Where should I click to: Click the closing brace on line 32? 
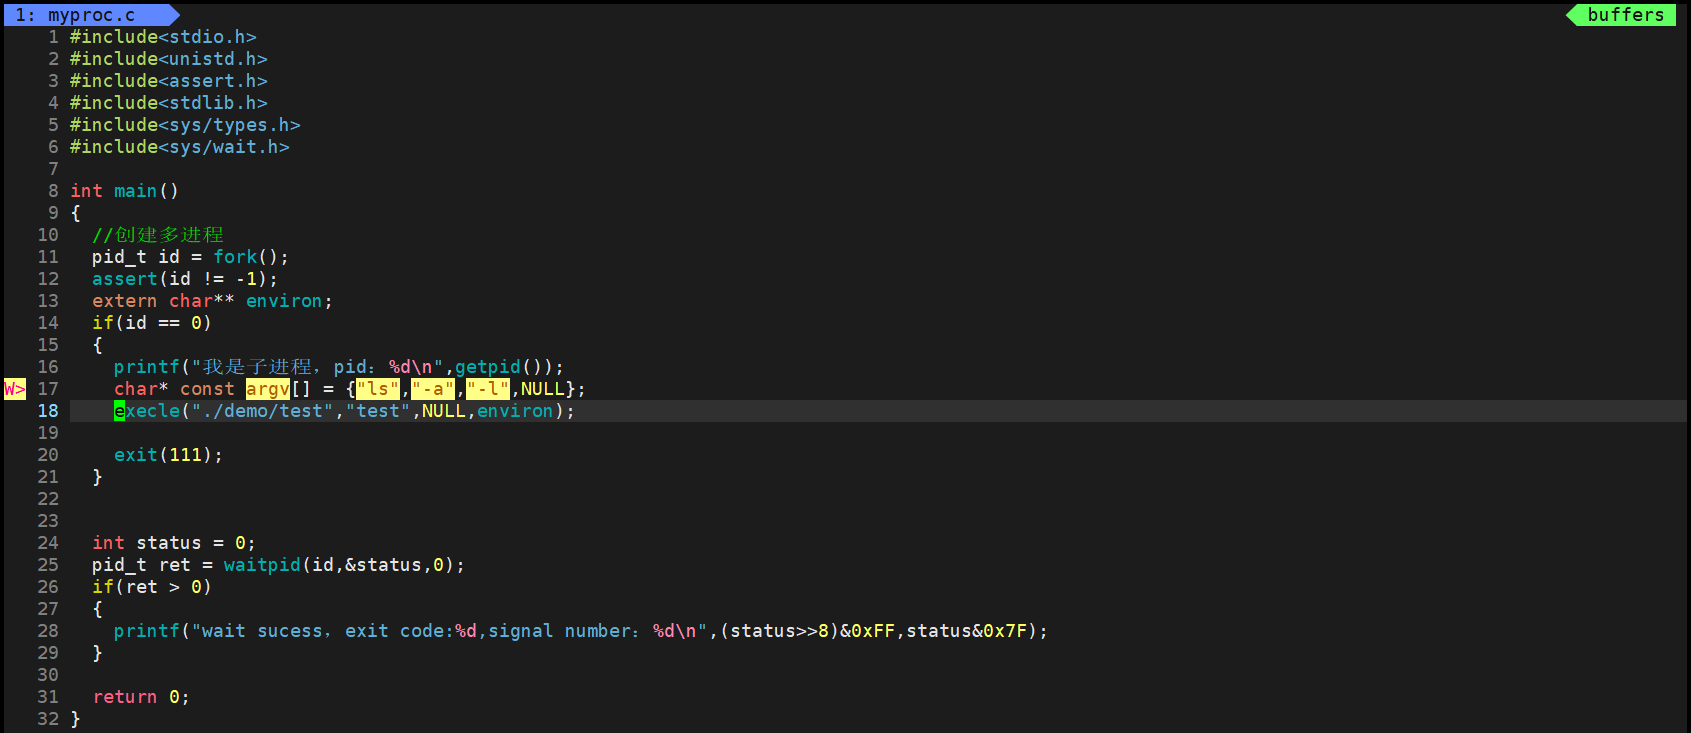point(75,719)
